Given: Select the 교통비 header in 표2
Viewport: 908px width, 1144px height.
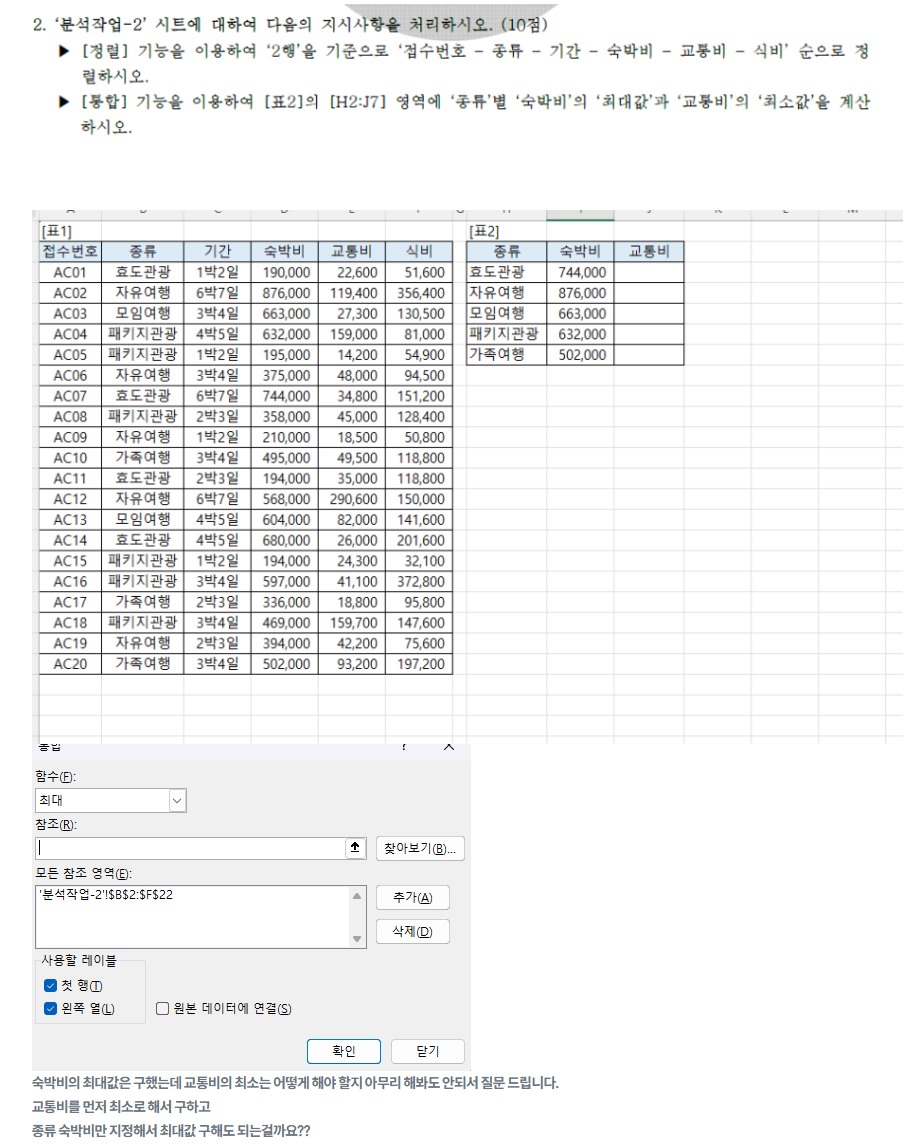Looking at the screenshot, I should 648,252.
